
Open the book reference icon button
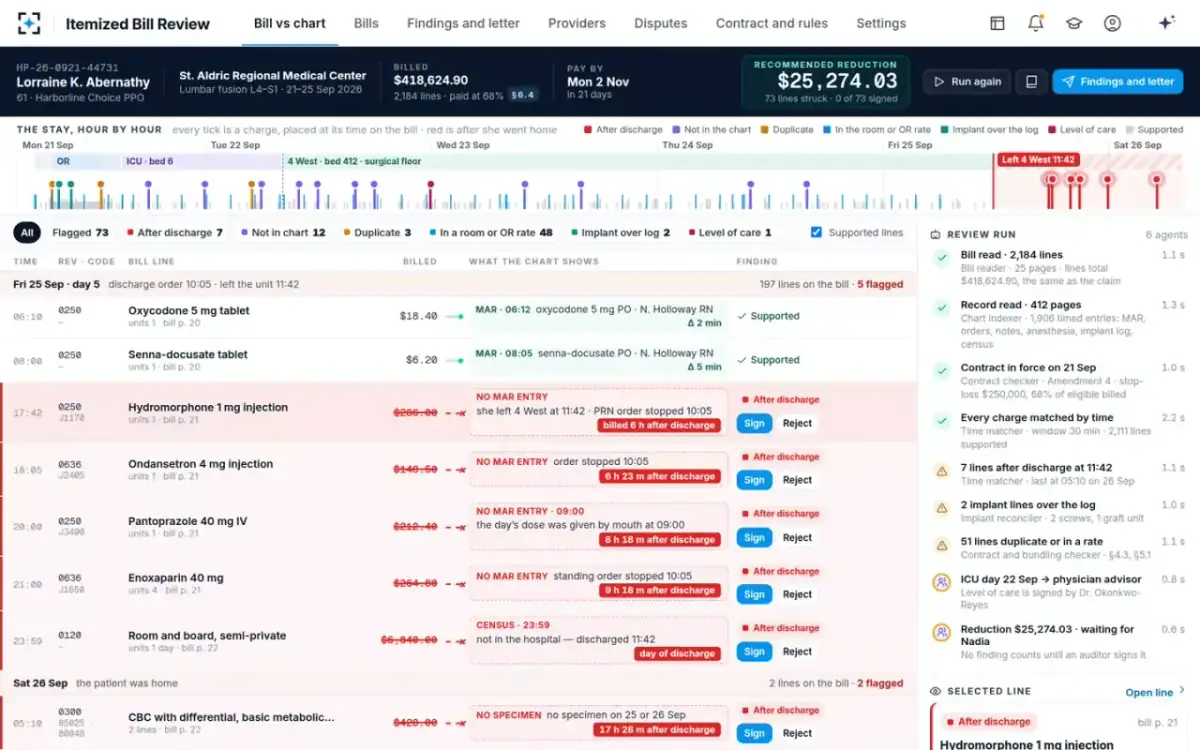[1031, 82]
